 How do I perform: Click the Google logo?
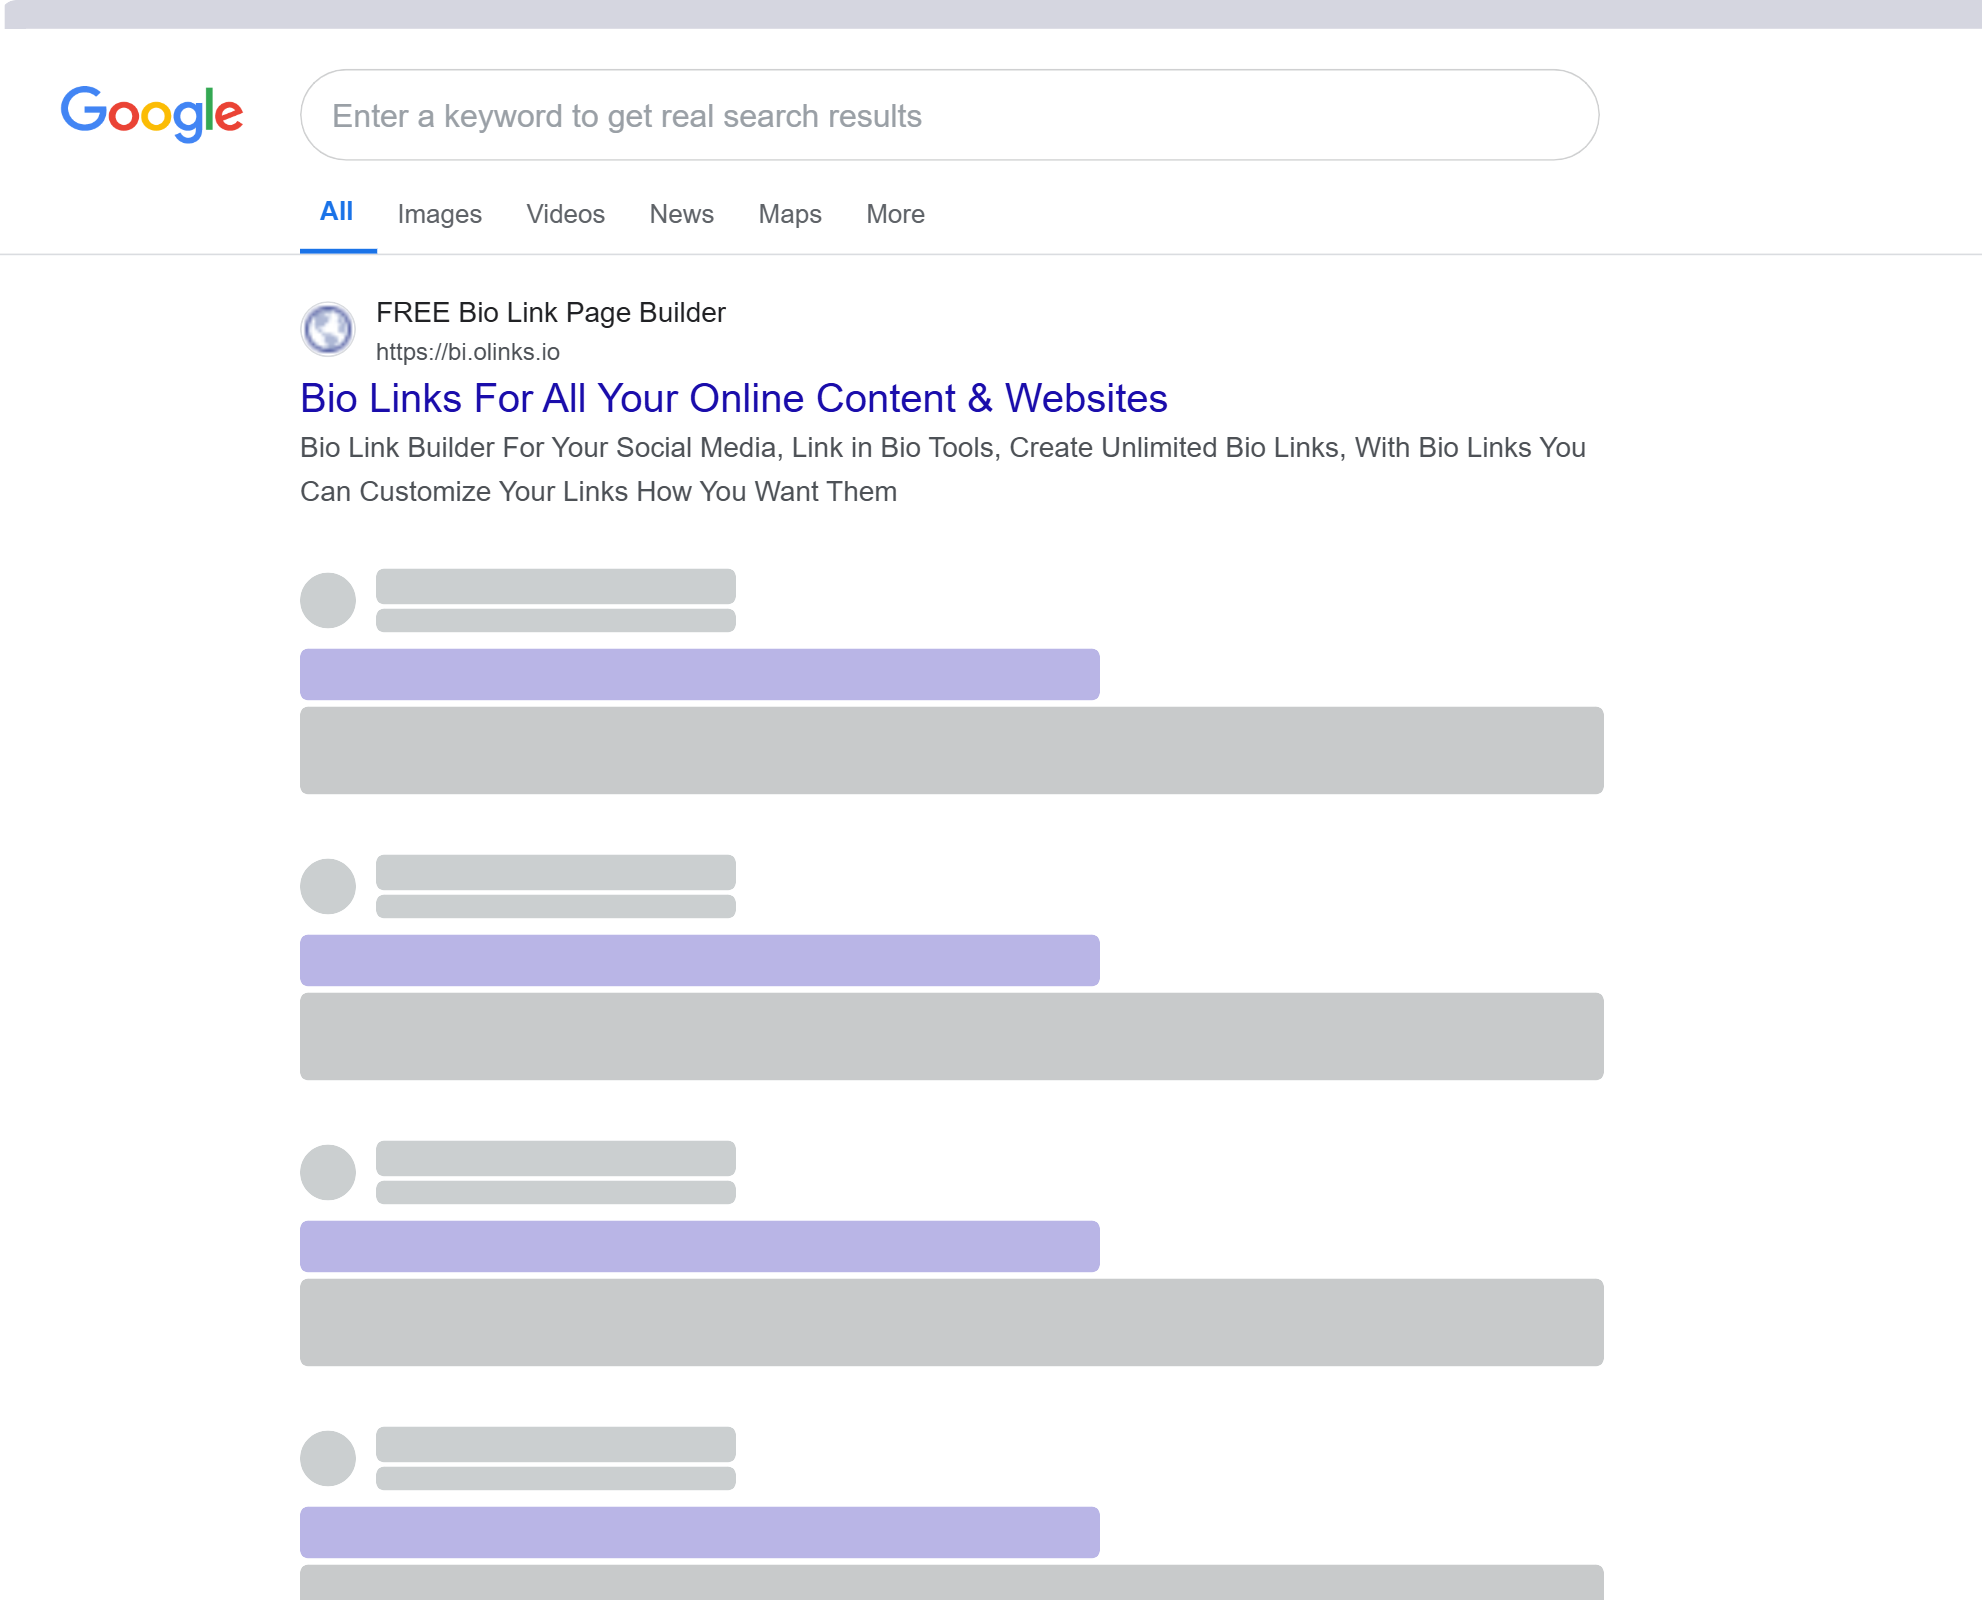pos(152,113)
